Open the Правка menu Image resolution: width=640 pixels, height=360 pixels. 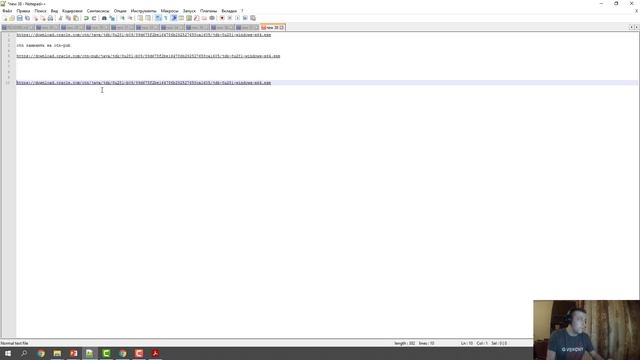tap(23, 11)
